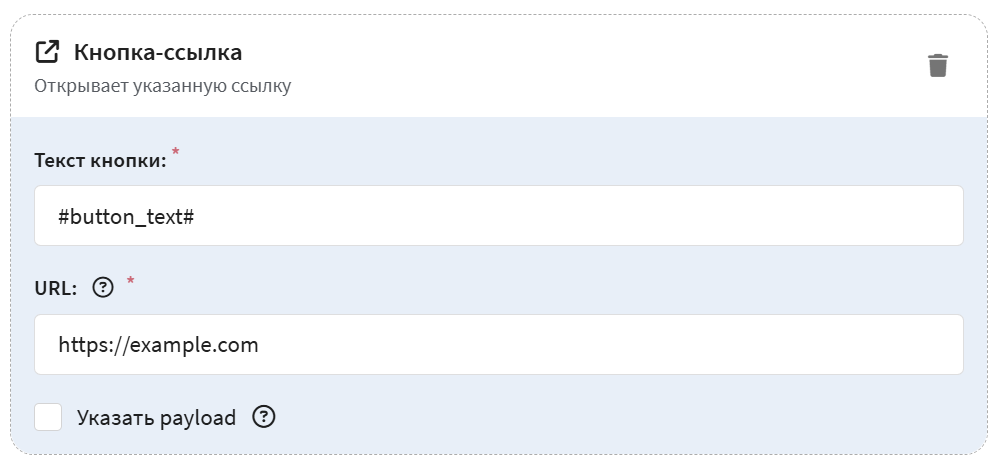Click the Кнопка-ссылка title heading
The width and height of the screenshot is (999, 467).
158,52
